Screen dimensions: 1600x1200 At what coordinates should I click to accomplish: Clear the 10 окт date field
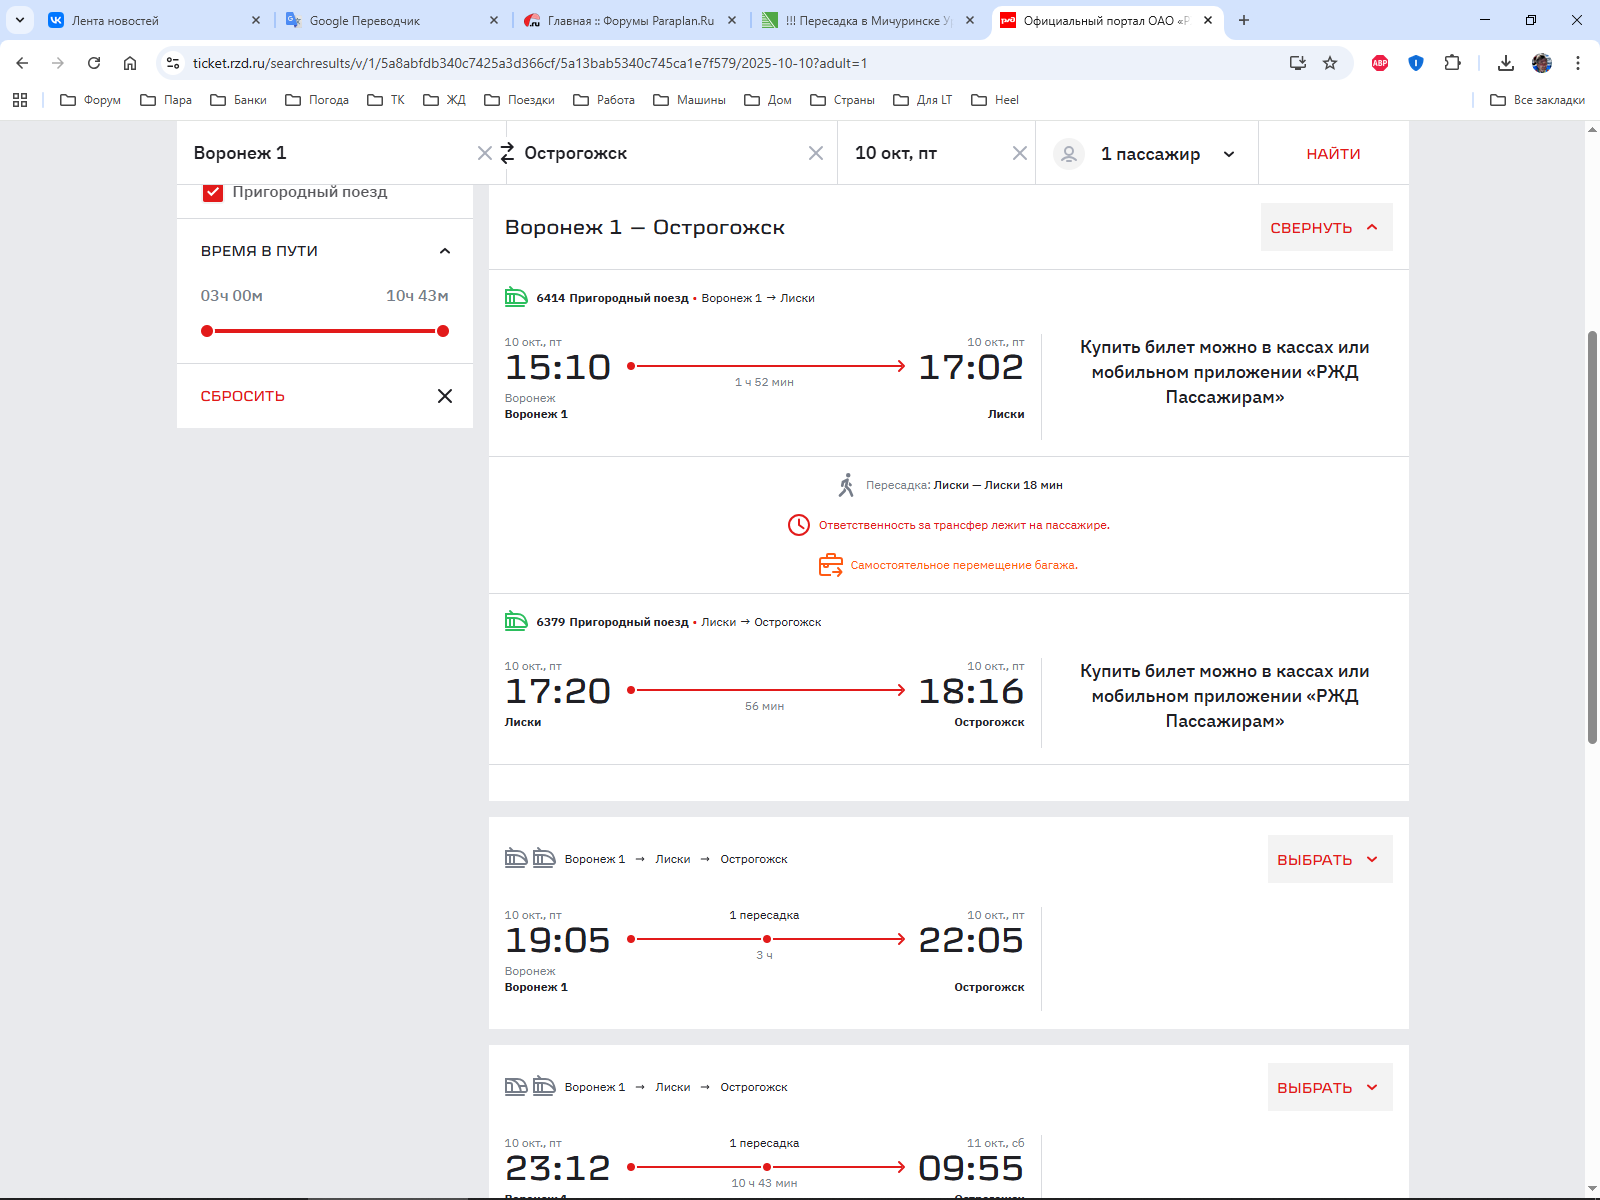pos(1019,153)
